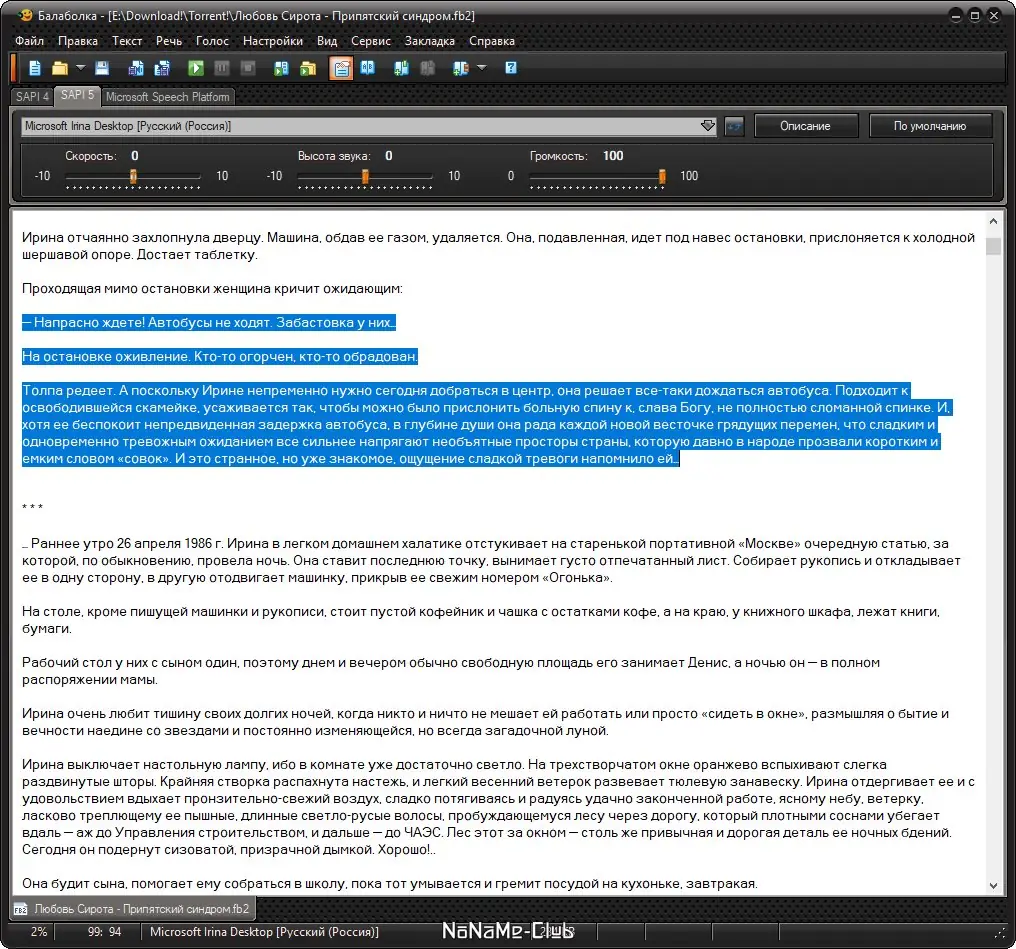Expand recent files arrow beside folder icon

click(x=80, y=67)
